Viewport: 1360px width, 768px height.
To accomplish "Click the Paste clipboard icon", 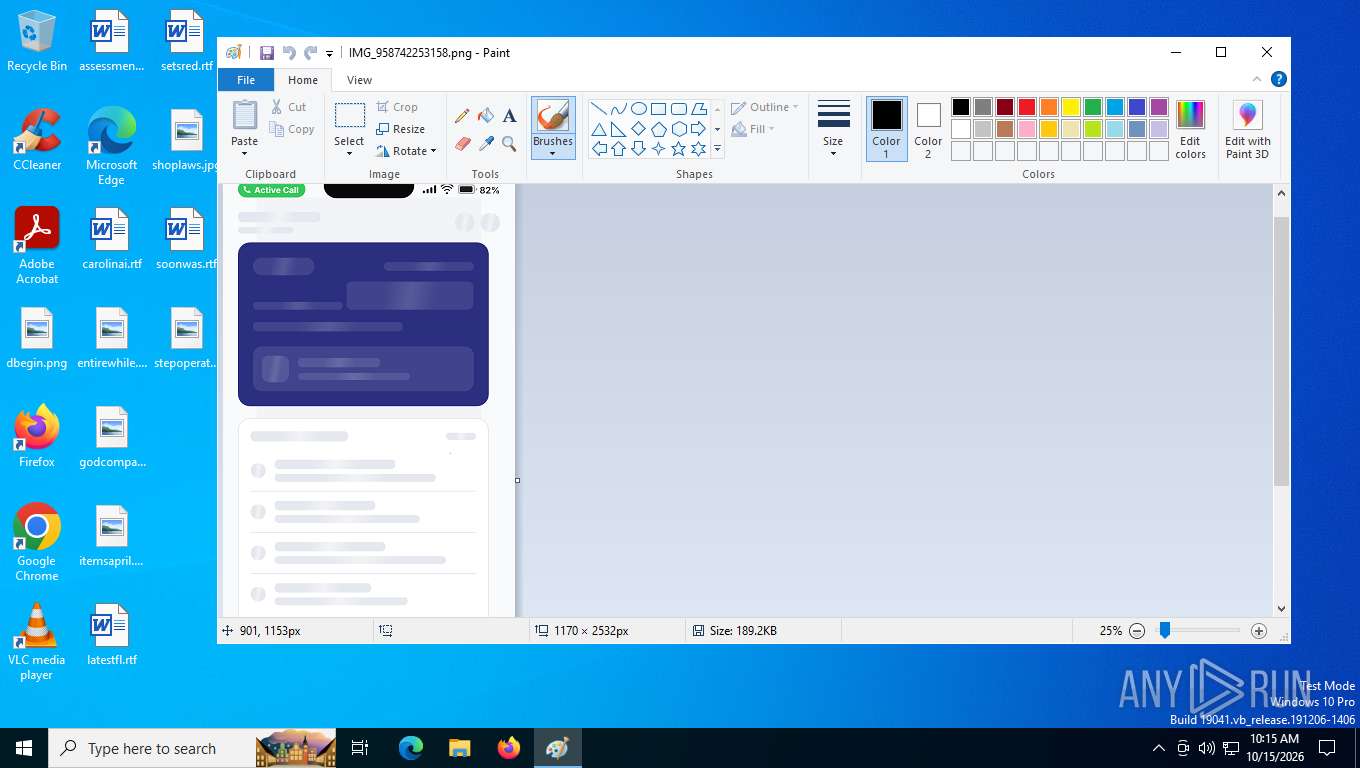I will [x=245, y=115].
